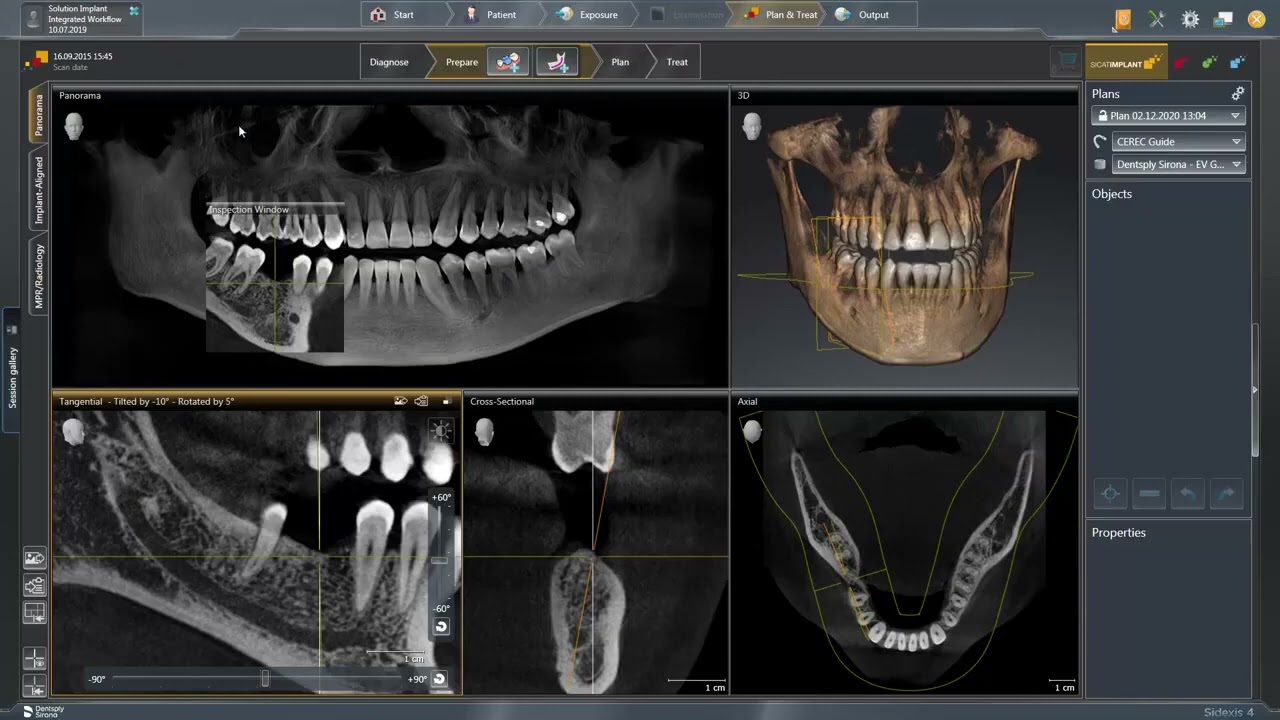Screen dimensions: 1280x720
Task: Click the brightness/contrast sun icon in Tangential view
Action: tap(441, 431)
